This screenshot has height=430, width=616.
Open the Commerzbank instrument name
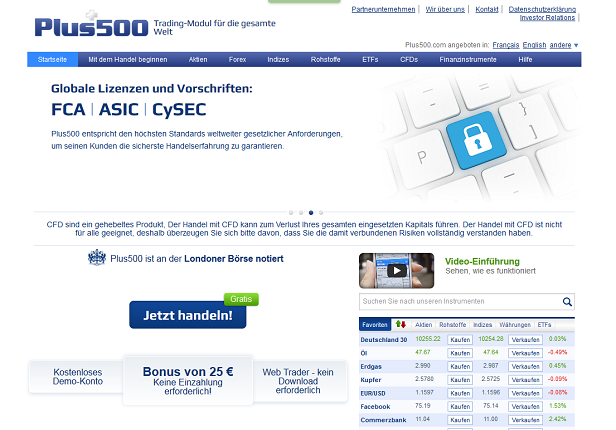pos(383,420)
